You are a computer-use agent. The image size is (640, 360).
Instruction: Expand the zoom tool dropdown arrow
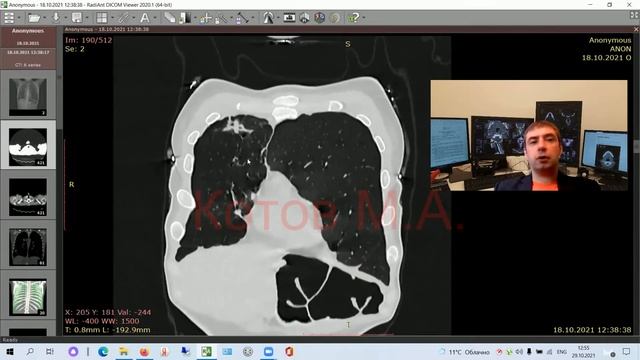point(231,18)
